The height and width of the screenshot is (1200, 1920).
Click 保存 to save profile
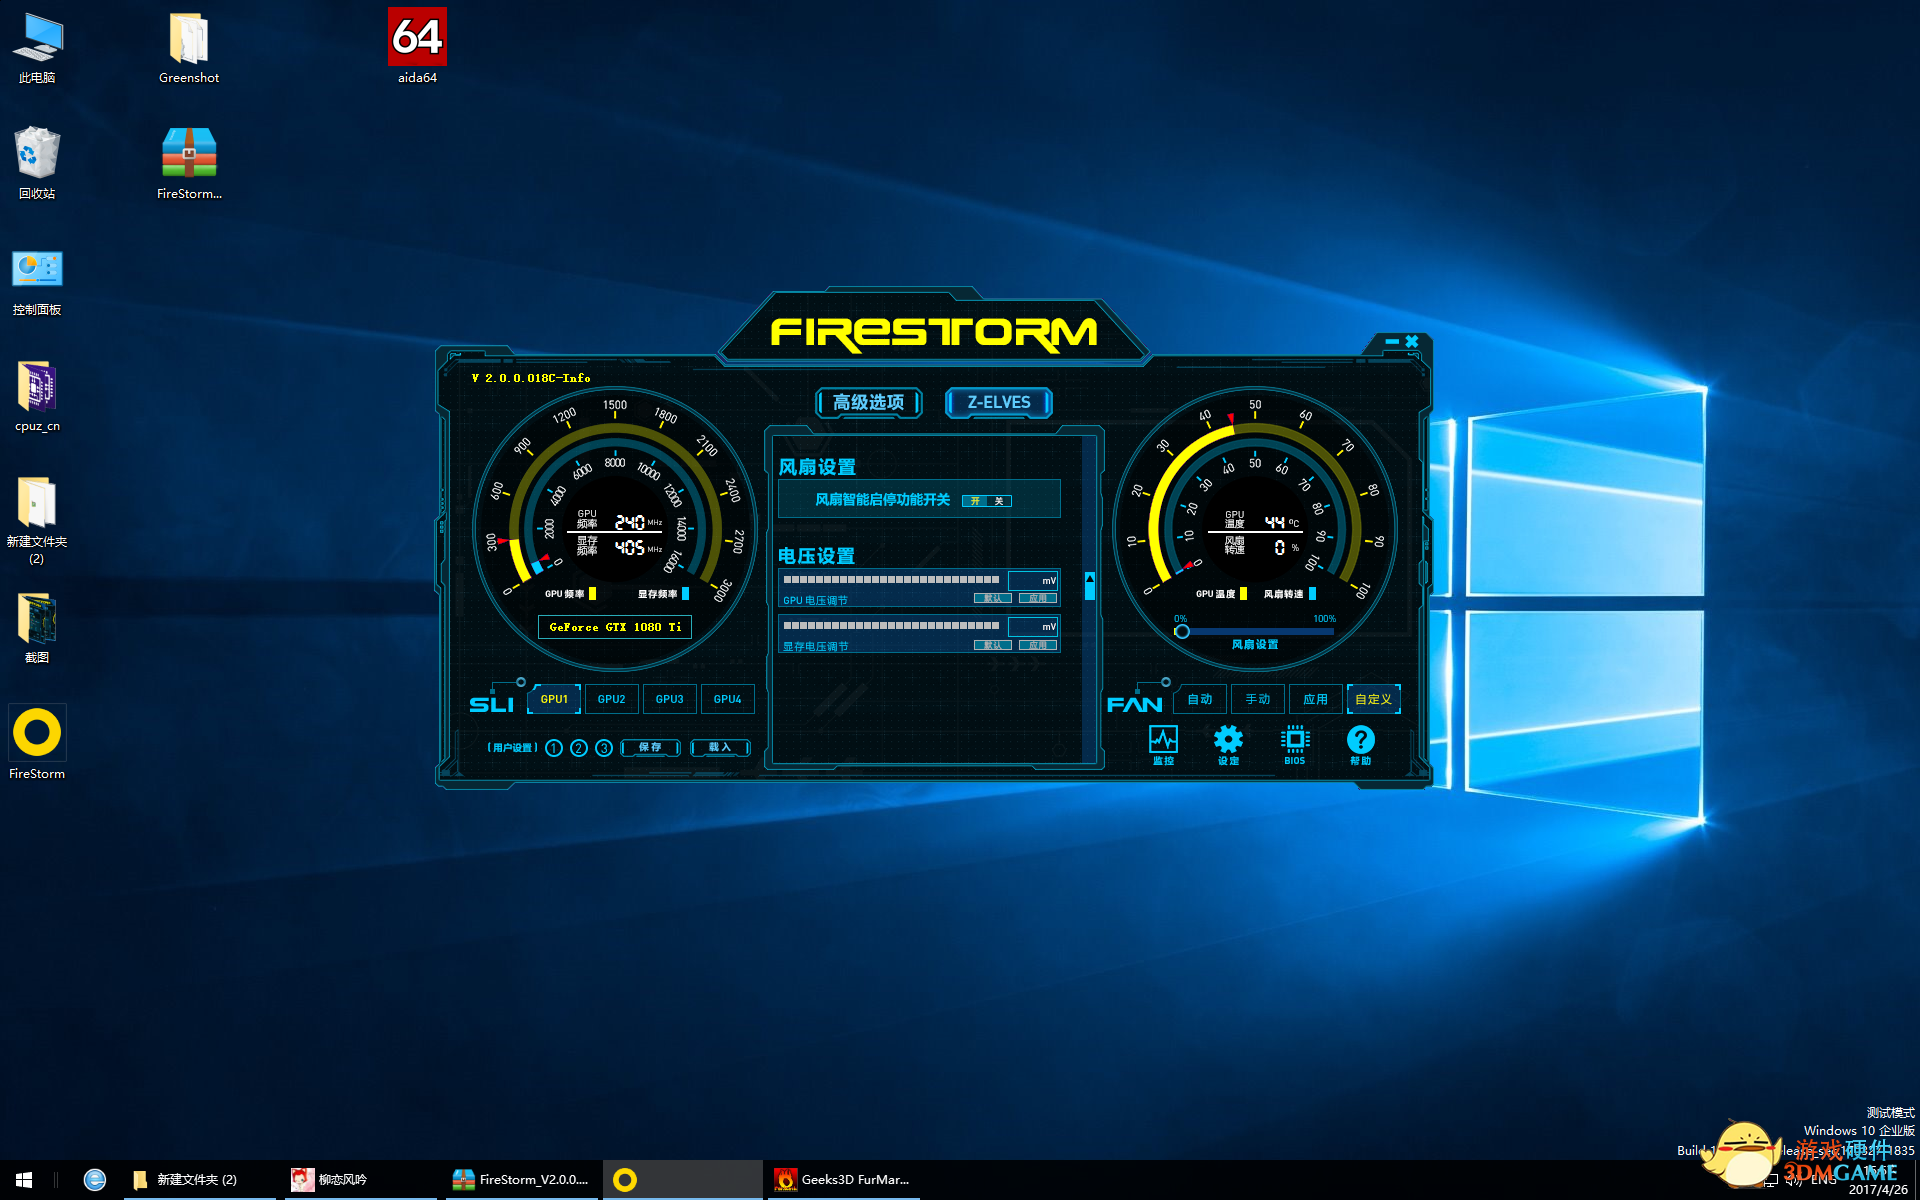tap(650, 748)
